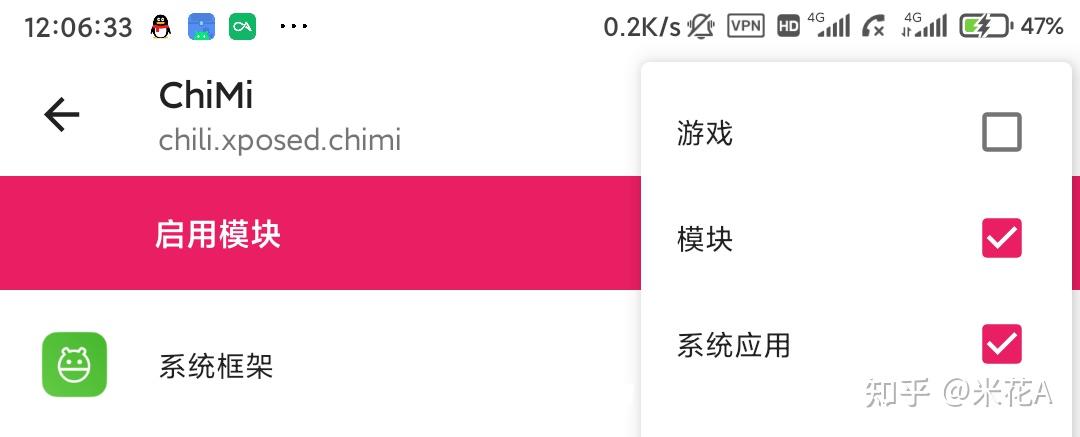Uncheck the 模块 checkbox

pos(1001,238)
